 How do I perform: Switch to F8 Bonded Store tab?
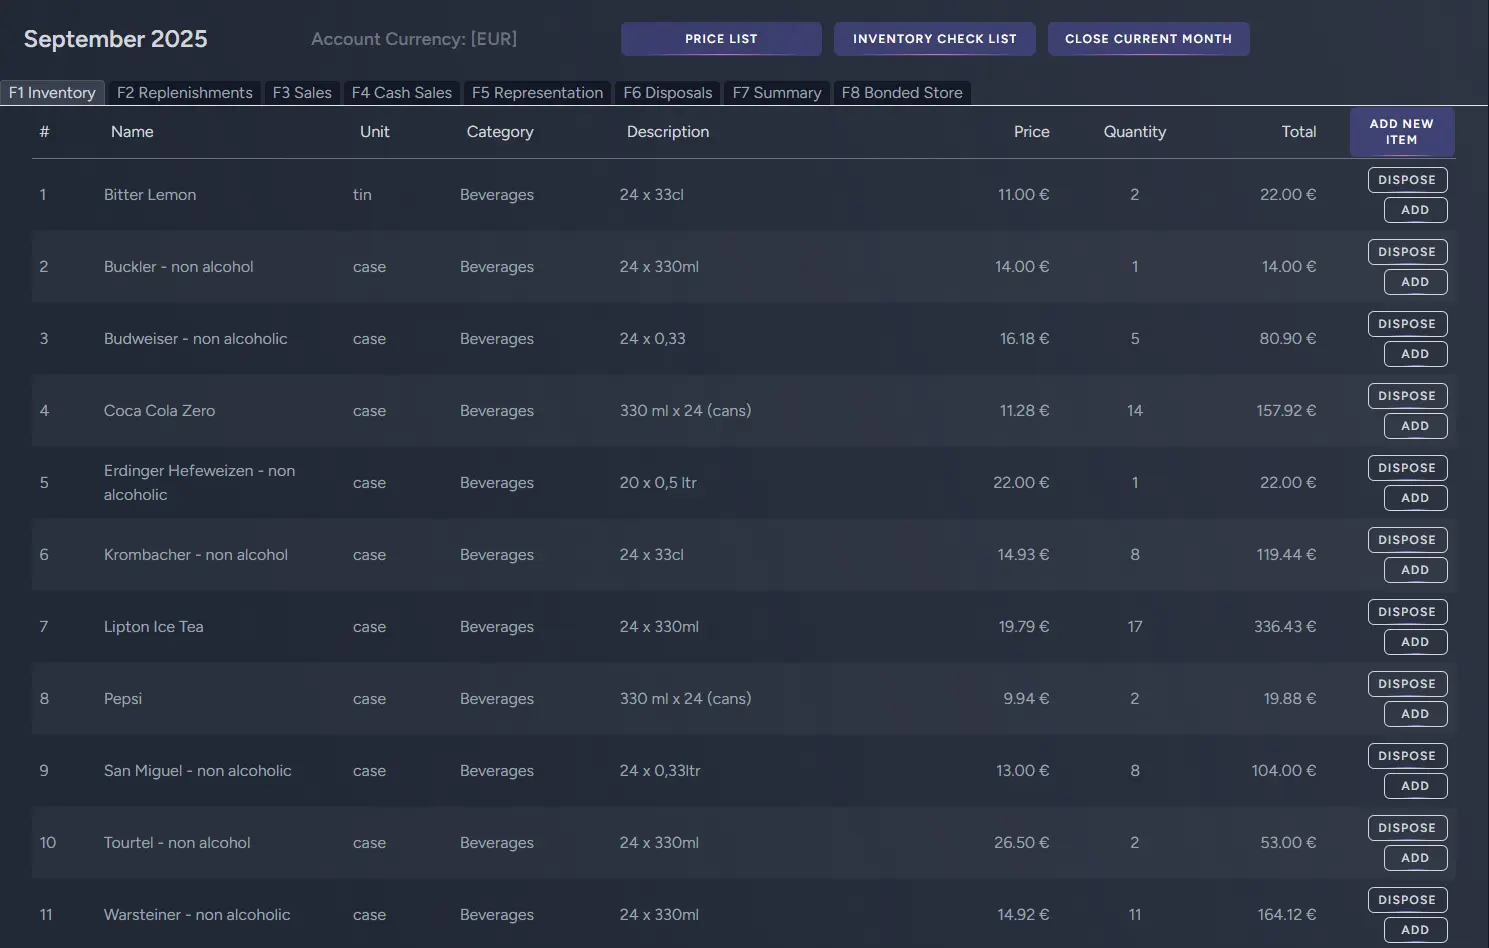(902, 93)
